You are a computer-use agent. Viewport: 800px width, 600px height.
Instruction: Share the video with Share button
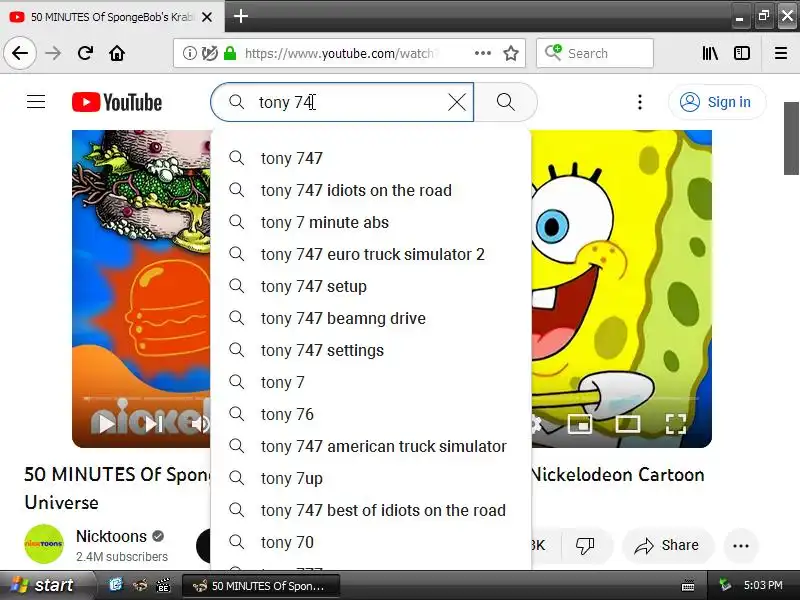668,545
